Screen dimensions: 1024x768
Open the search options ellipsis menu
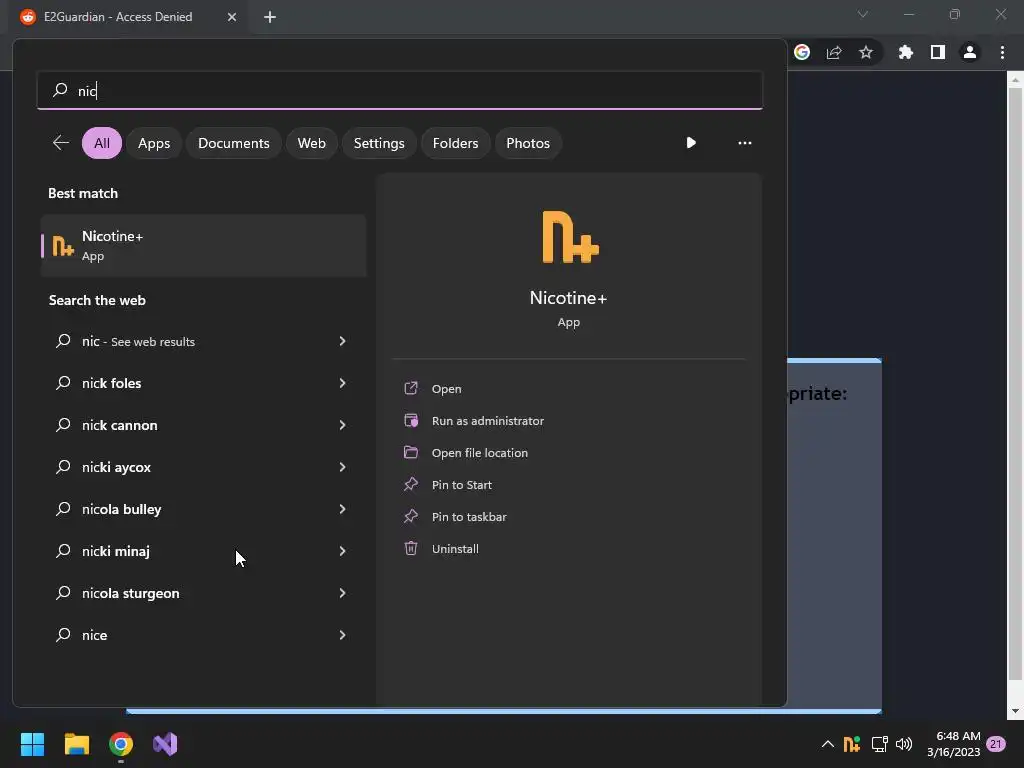744,142
